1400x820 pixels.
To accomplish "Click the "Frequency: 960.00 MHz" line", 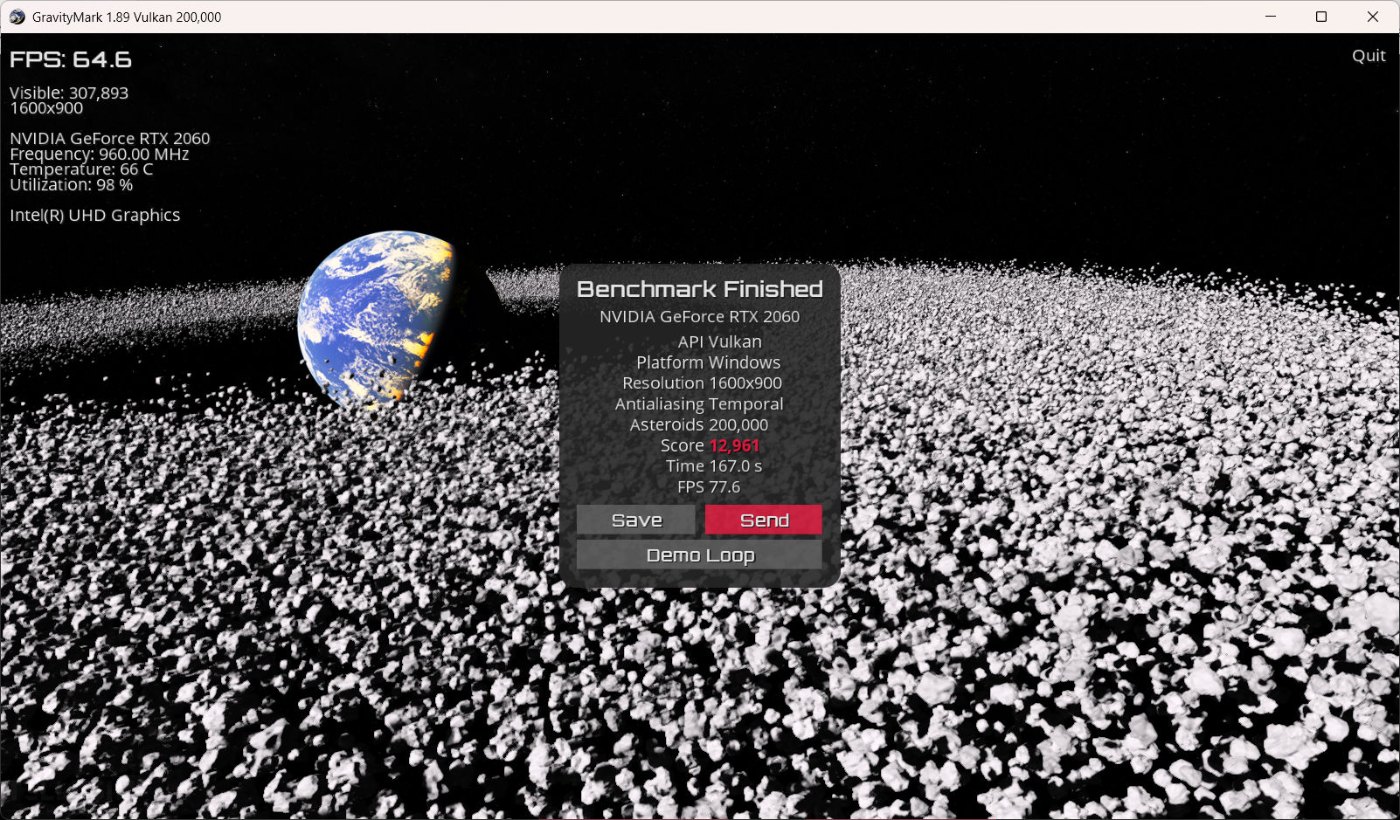I will (99, 155).
